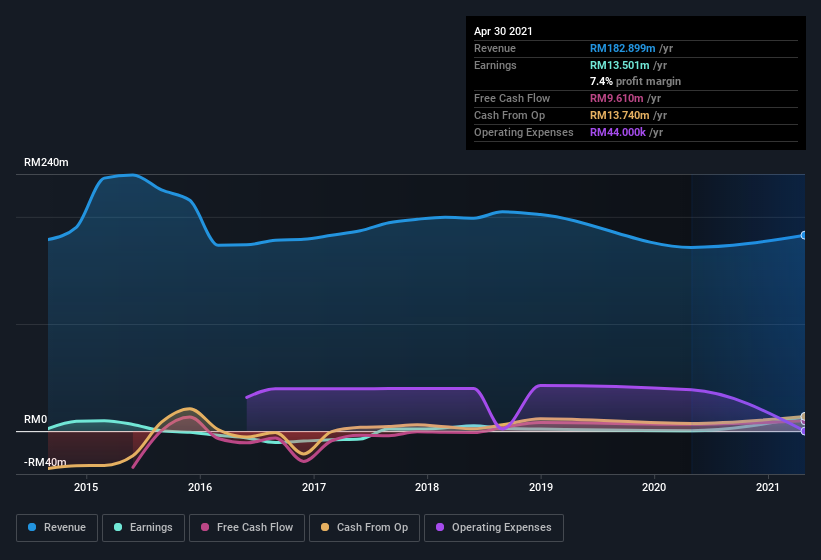Click the Earnings label in tooltip
The image size is (821, 560).
495,65
